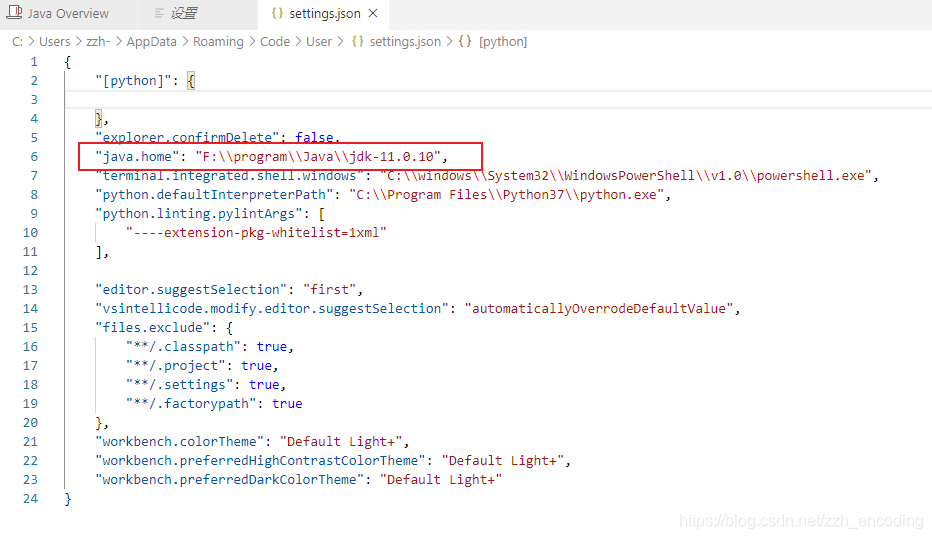Open the User breadcrumb folder
Screen dimensions: 932x539
point(319,42)
